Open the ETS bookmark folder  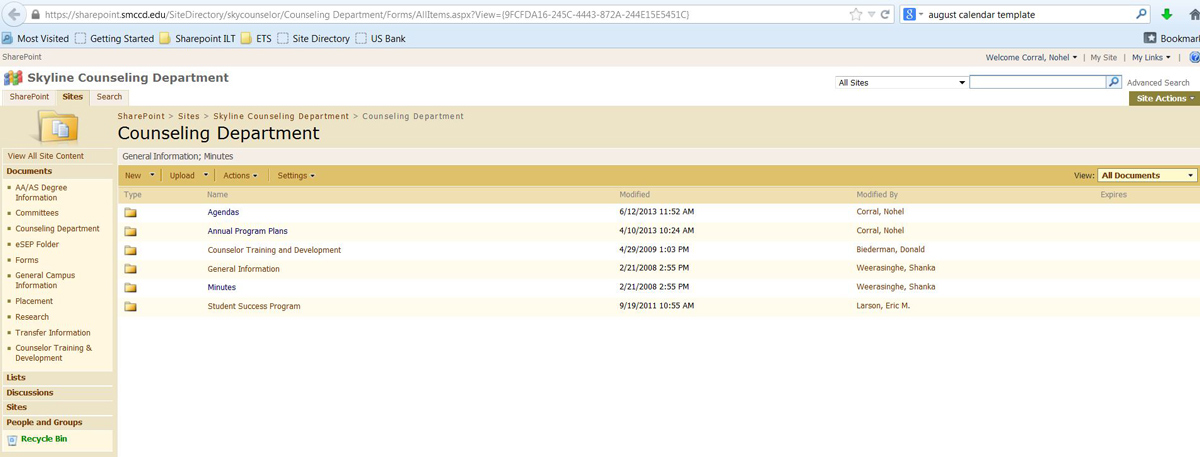(255, 39)
